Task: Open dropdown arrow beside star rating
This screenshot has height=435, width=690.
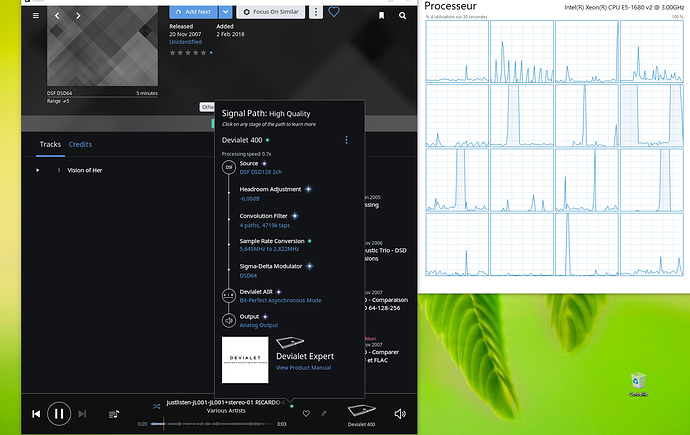Action: [x=211, y=53]
